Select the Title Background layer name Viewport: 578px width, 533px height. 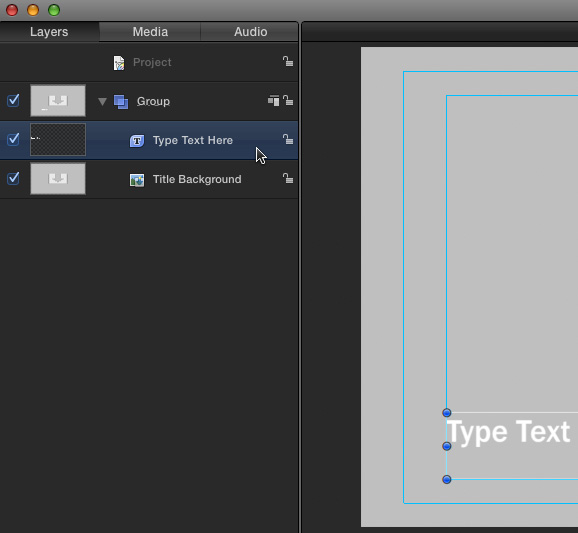(x=197, y=180)
